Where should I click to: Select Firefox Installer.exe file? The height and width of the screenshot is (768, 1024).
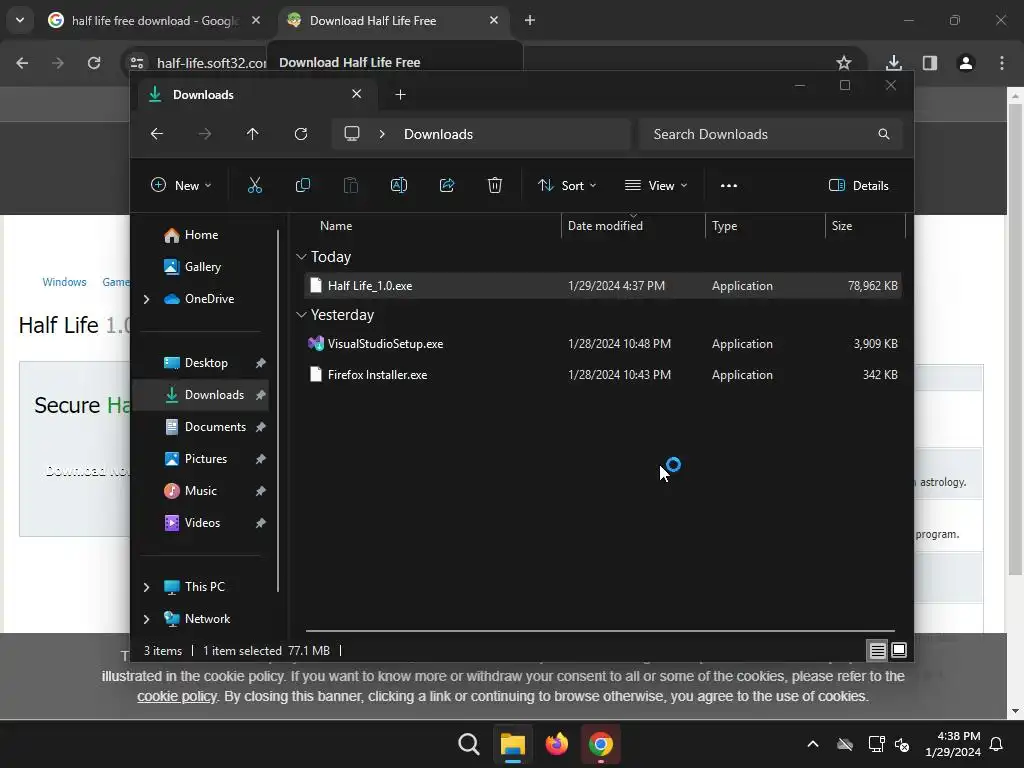click(603, 375)
